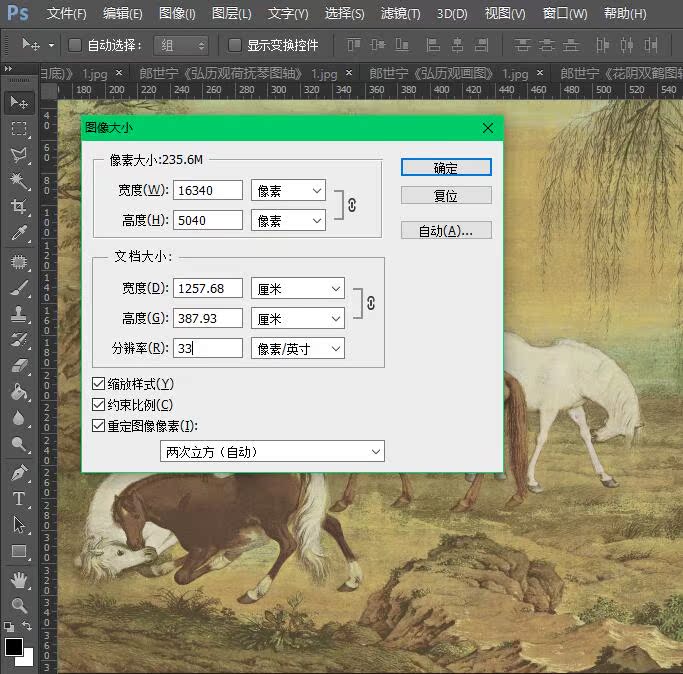This screenshot has width=683, height=674.
Task: Click the pixel height field 5040
Action: [x=208, y=220]
